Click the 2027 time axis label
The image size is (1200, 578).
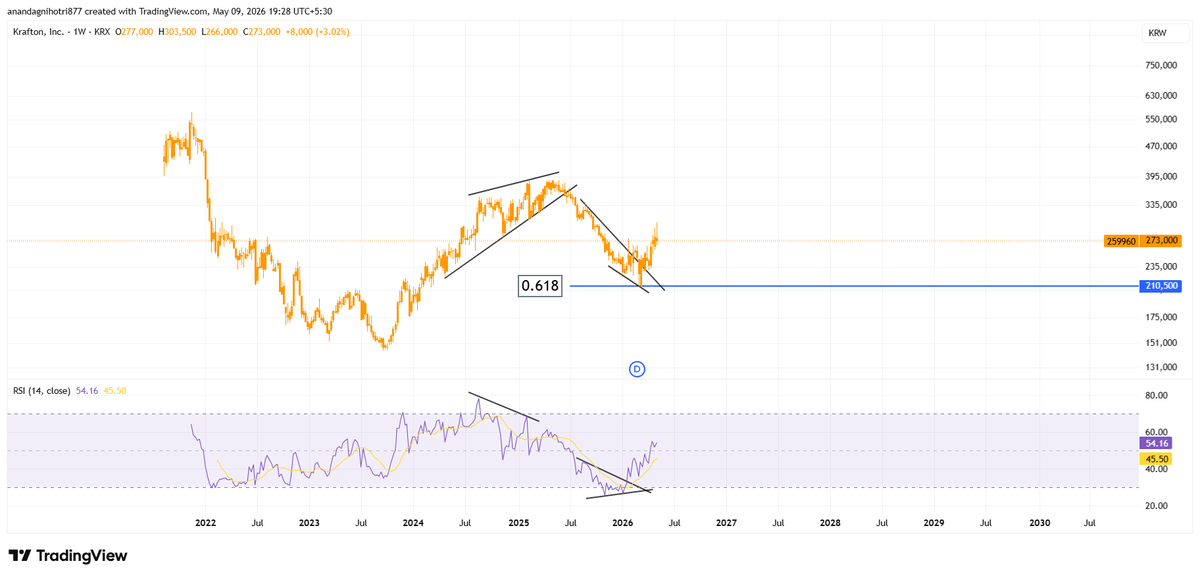coord(726,523)
